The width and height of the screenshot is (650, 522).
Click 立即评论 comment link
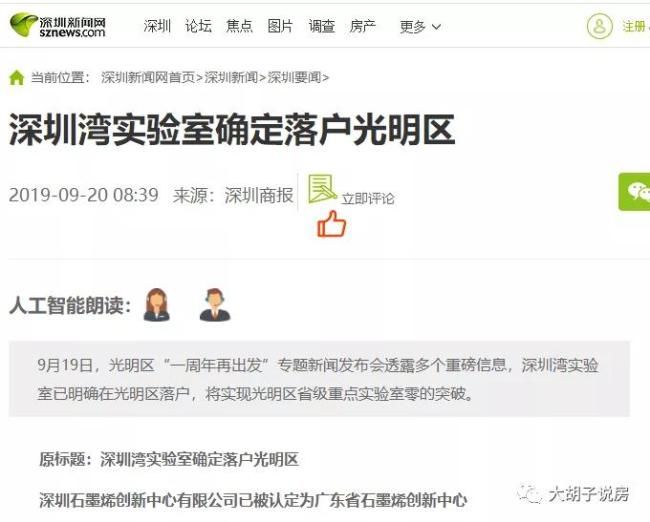coord(368,199)
